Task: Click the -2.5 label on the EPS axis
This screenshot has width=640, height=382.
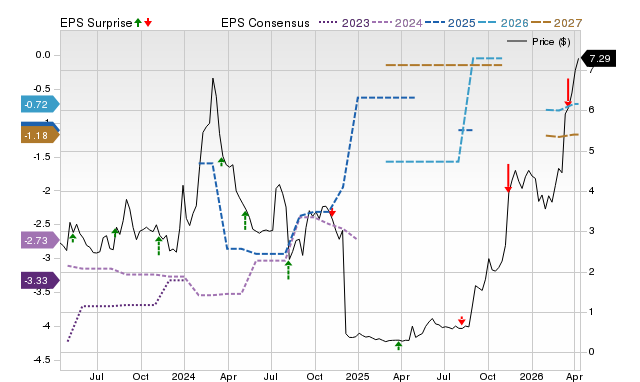Action: tap(41, 224)
